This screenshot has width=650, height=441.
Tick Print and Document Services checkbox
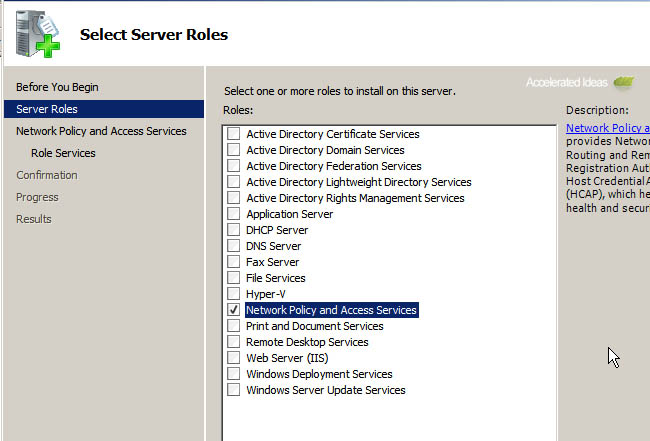pyautogui.click(x=233, y=325)
